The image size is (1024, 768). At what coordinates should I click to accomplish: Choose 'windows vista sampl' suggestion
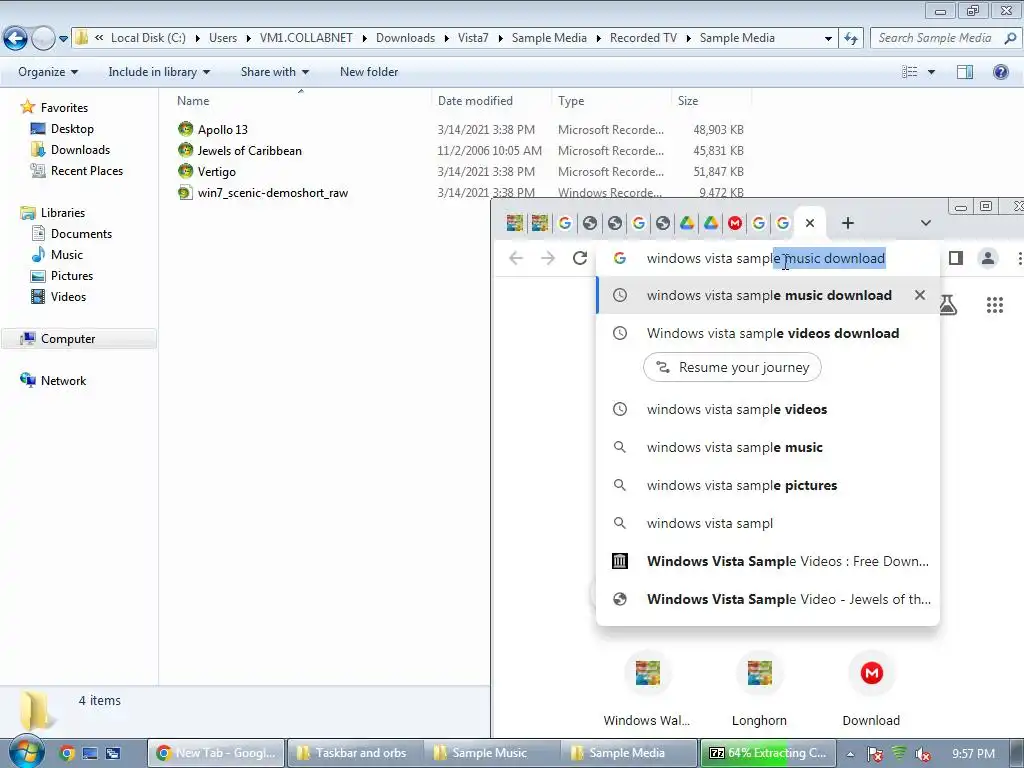768,523
